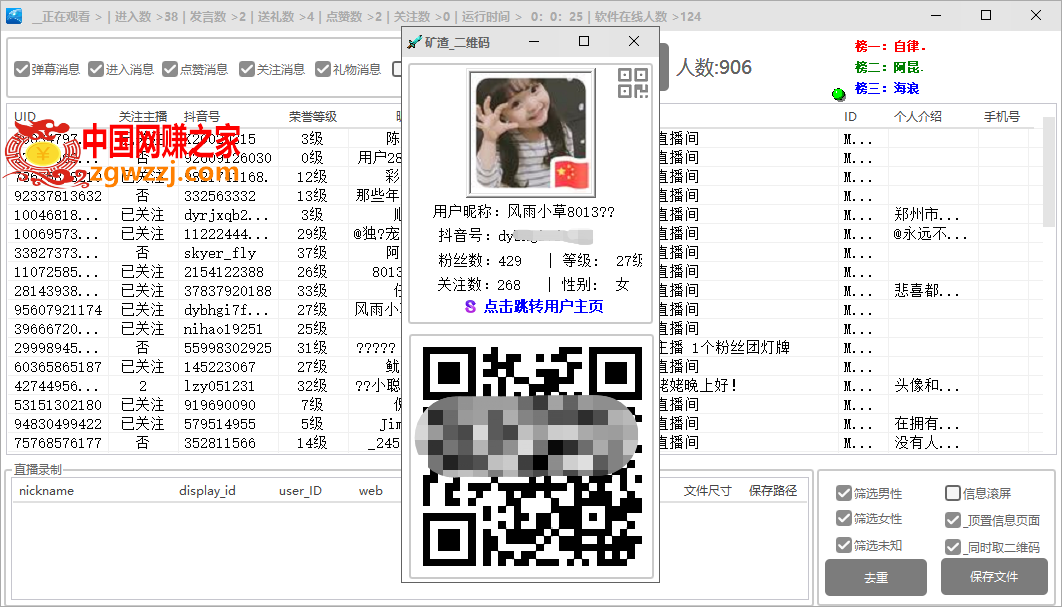The width and height of the screenshot is (1062, 607).
Task: Toggle 礼物消息 checkbox
Action: (323, 69)
